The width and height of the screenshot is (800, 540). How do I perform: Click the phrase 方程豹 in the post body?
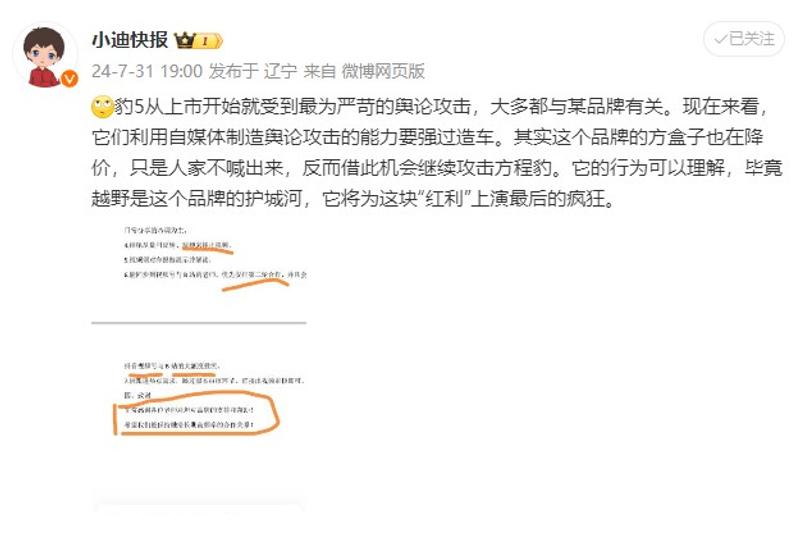point(522,168)
